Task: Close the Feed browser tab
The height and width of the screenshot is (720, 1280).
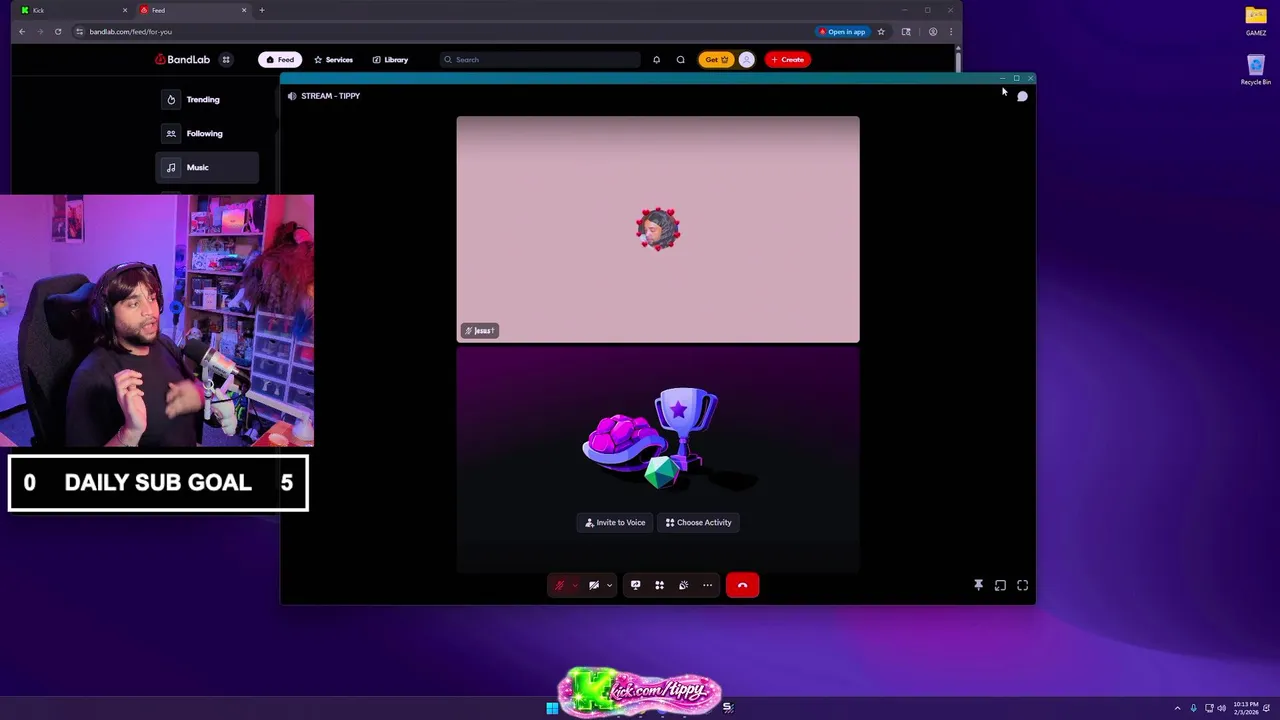Action: tap(244, 10)
